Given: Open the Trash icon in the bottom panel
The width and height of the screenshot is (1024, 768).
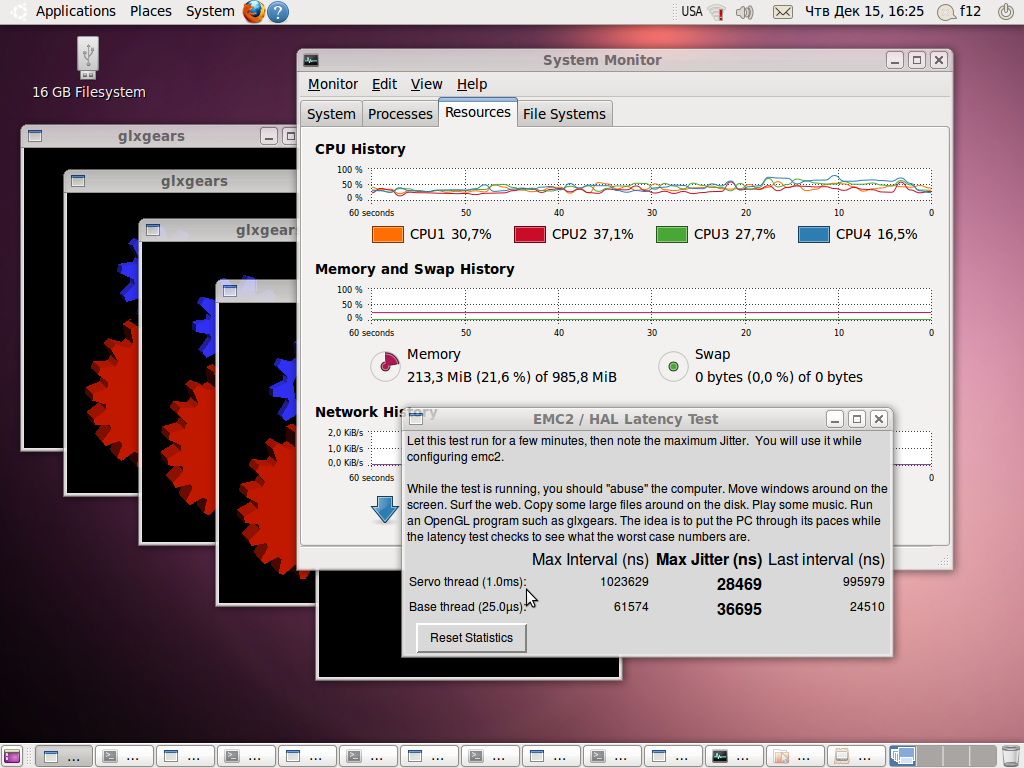Looking at the screenshot, I should (x=1010, y=756).
